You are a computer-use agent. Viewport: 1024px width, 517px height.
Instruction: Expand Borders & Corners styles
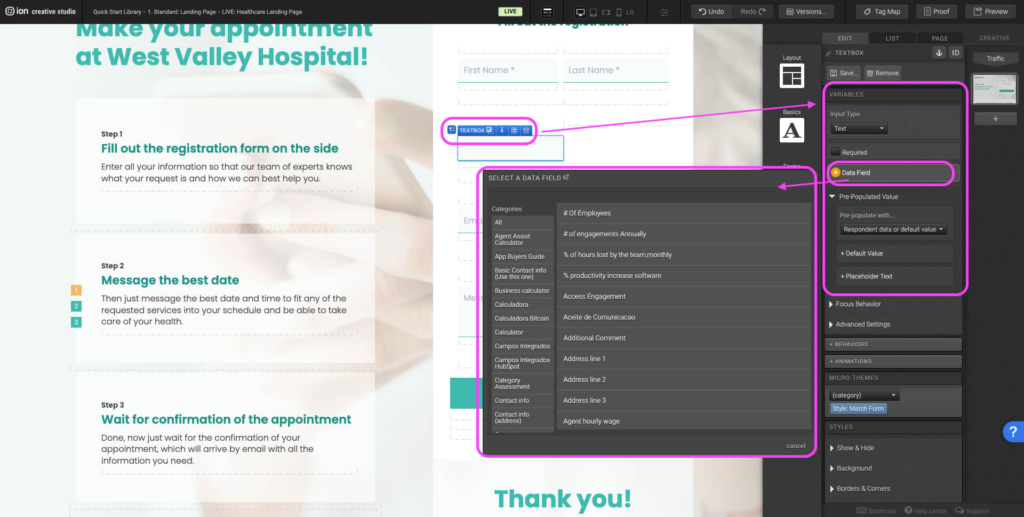click(x=859, y=488)
